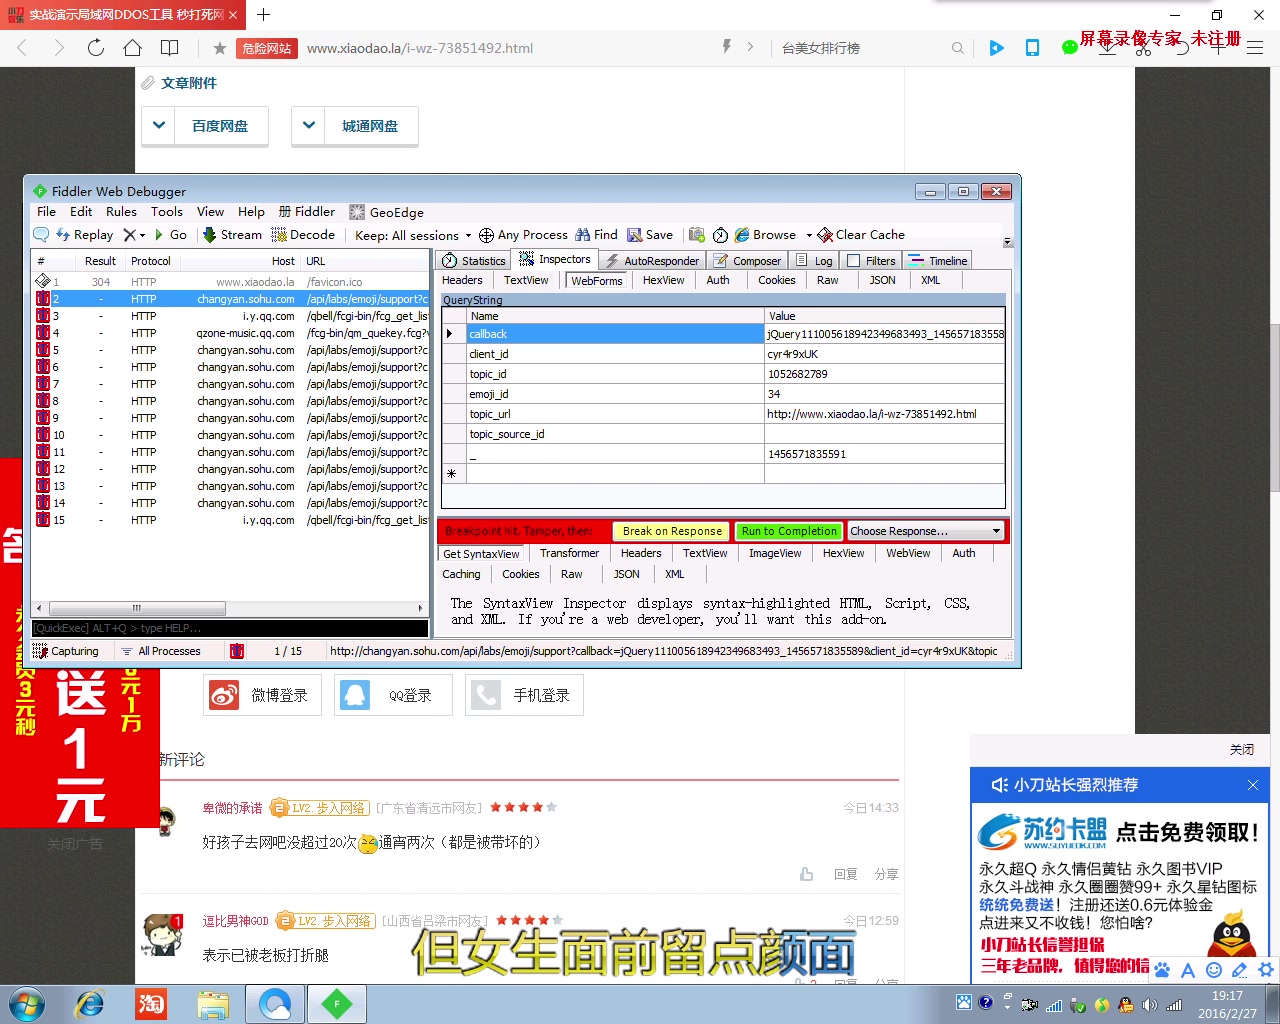
Task: Expand the Fiddler toolbar overflow arrow
Action: click(1007, 242)
